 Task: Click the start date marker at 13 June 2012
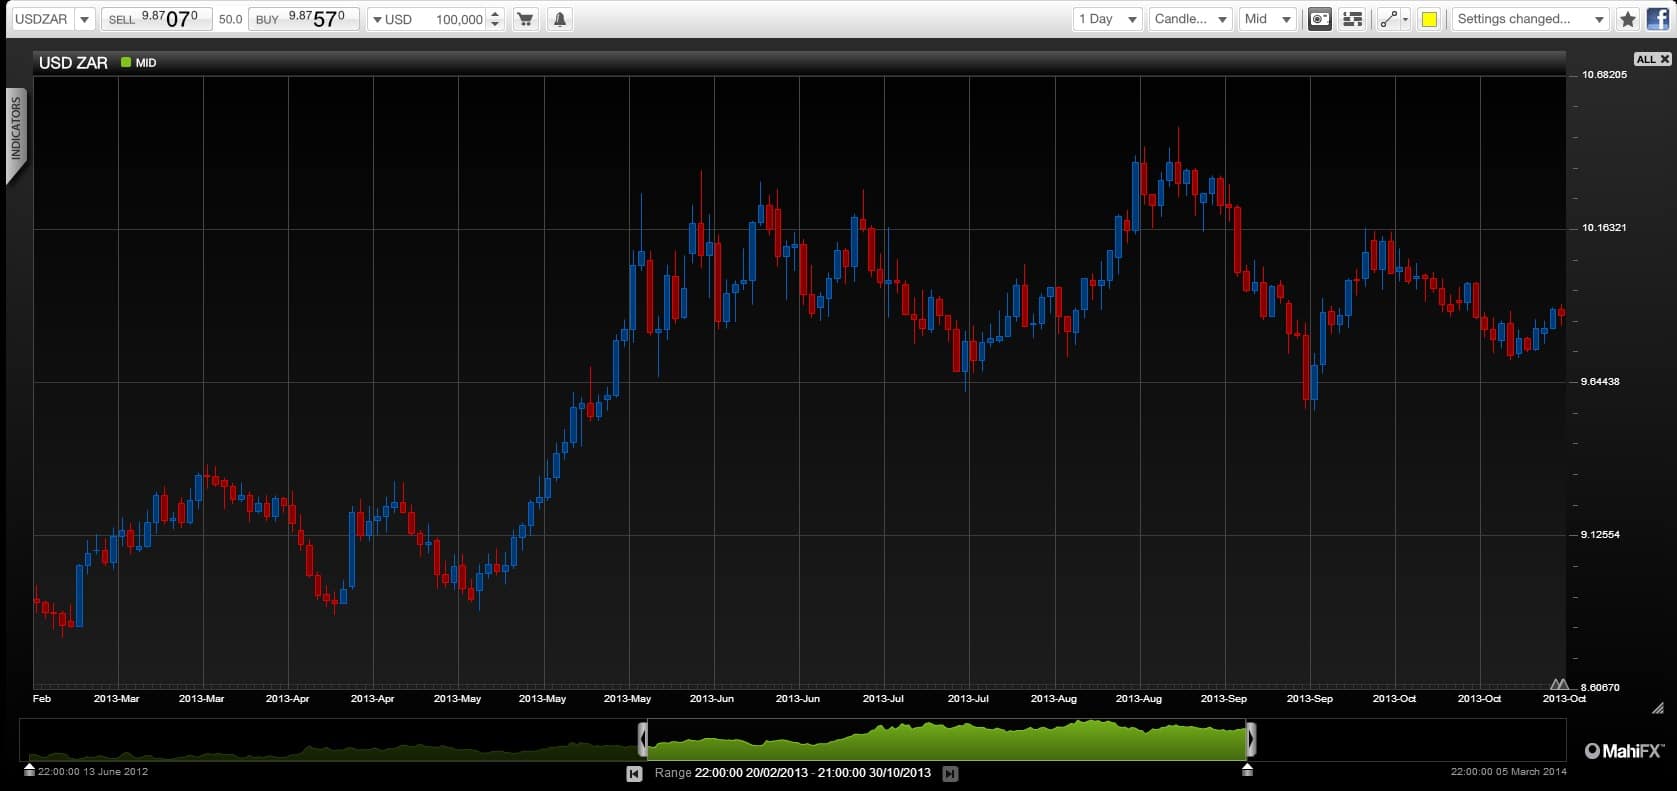point(29,770)
